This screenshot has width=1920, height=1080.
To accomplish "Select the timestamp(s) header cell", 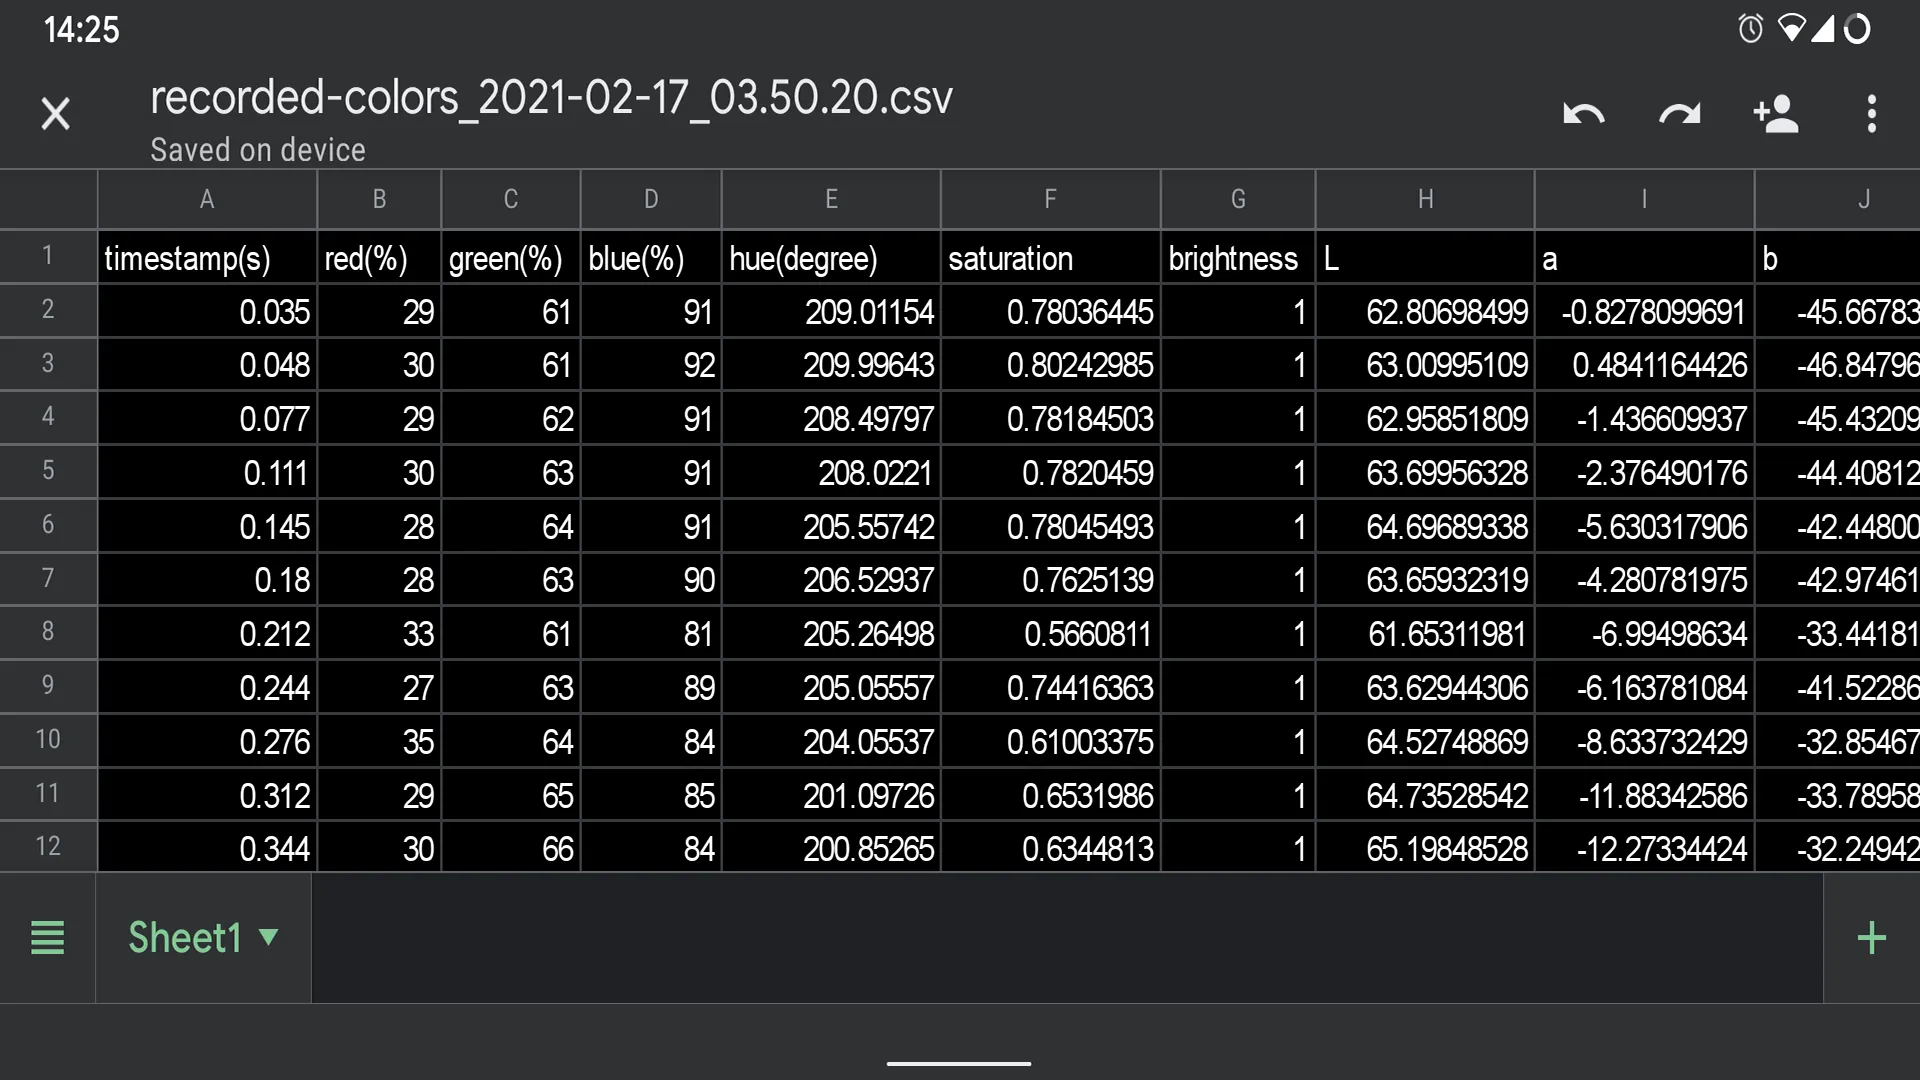I will [x=207, y=258].
